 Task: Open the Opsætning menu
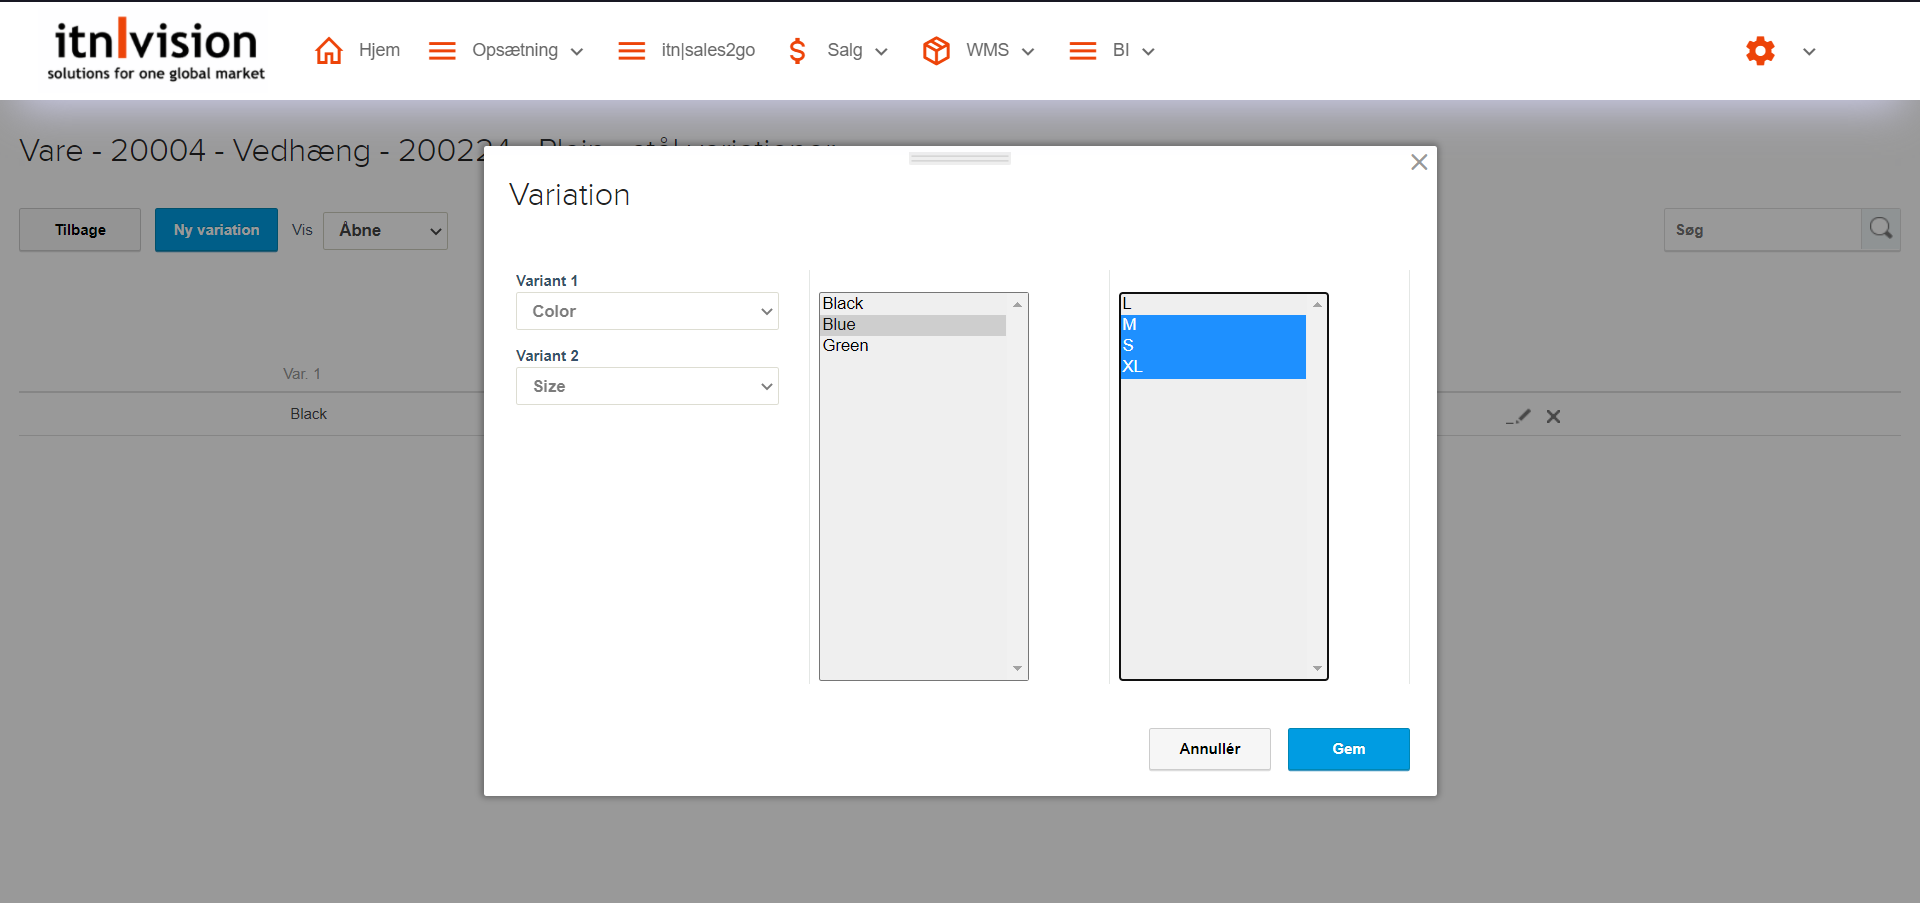[x=515, y=51]
